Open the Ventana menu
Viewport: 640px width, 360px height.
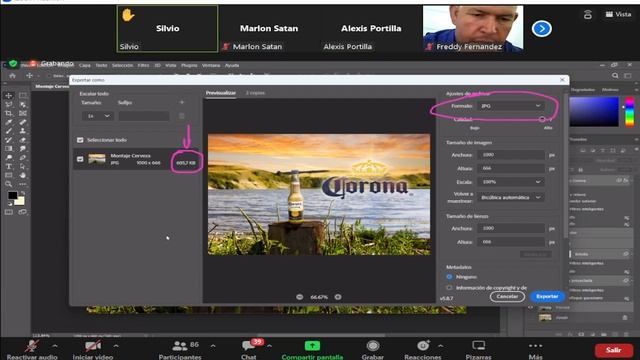(x=211, y=65)
